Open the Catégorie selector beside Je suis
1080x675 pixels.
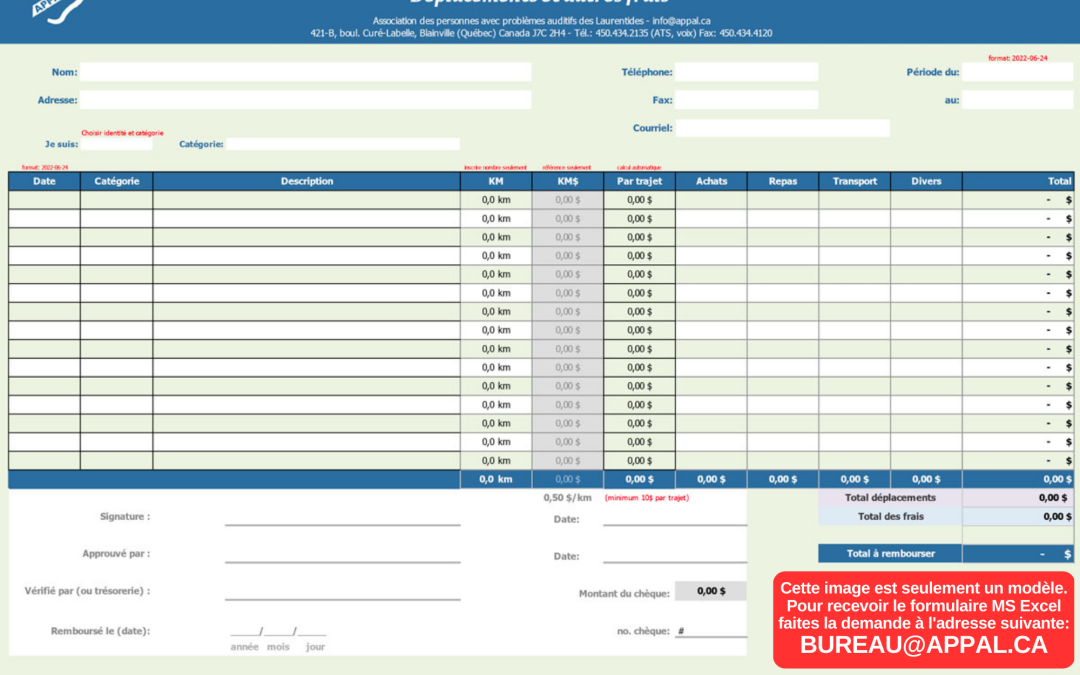[342, 144]
